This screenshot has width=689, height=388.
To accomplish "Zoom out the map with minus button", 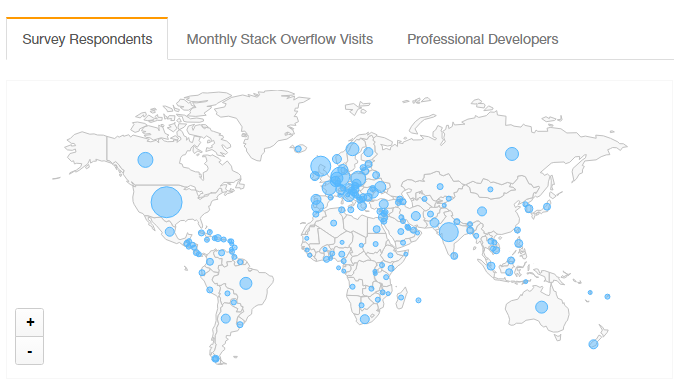I will [29, 351].
